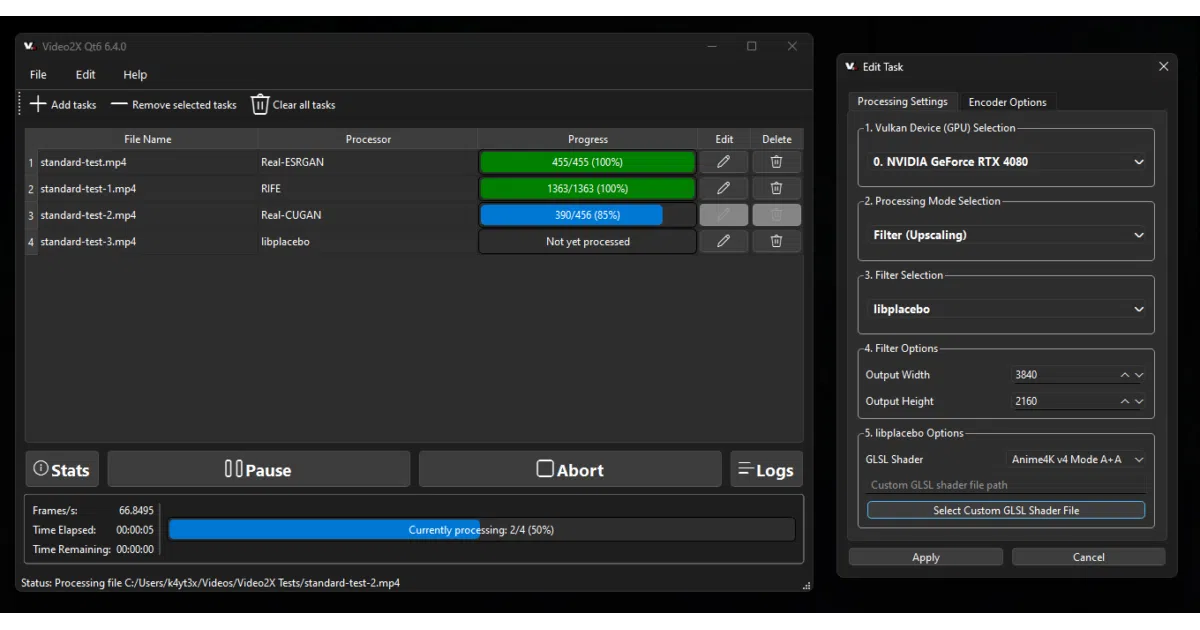1200x630 pixels.
Task: Select the standard-test.mp4 file name cell
Action: [148, 162]
